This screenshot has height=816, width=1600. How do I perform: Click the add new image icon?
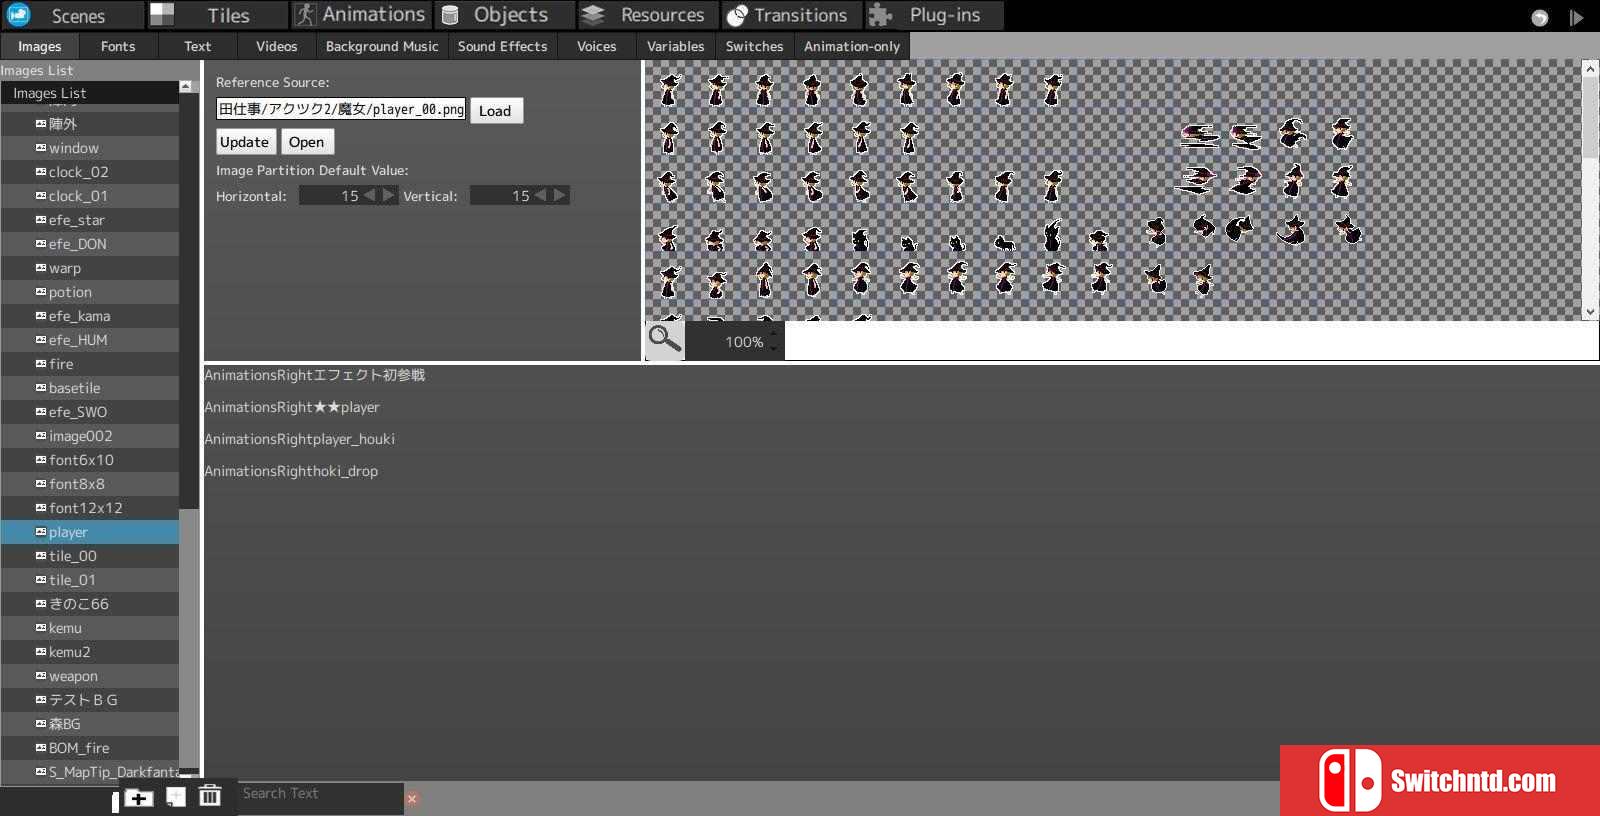pyautogui.click(x=176, y=797)
